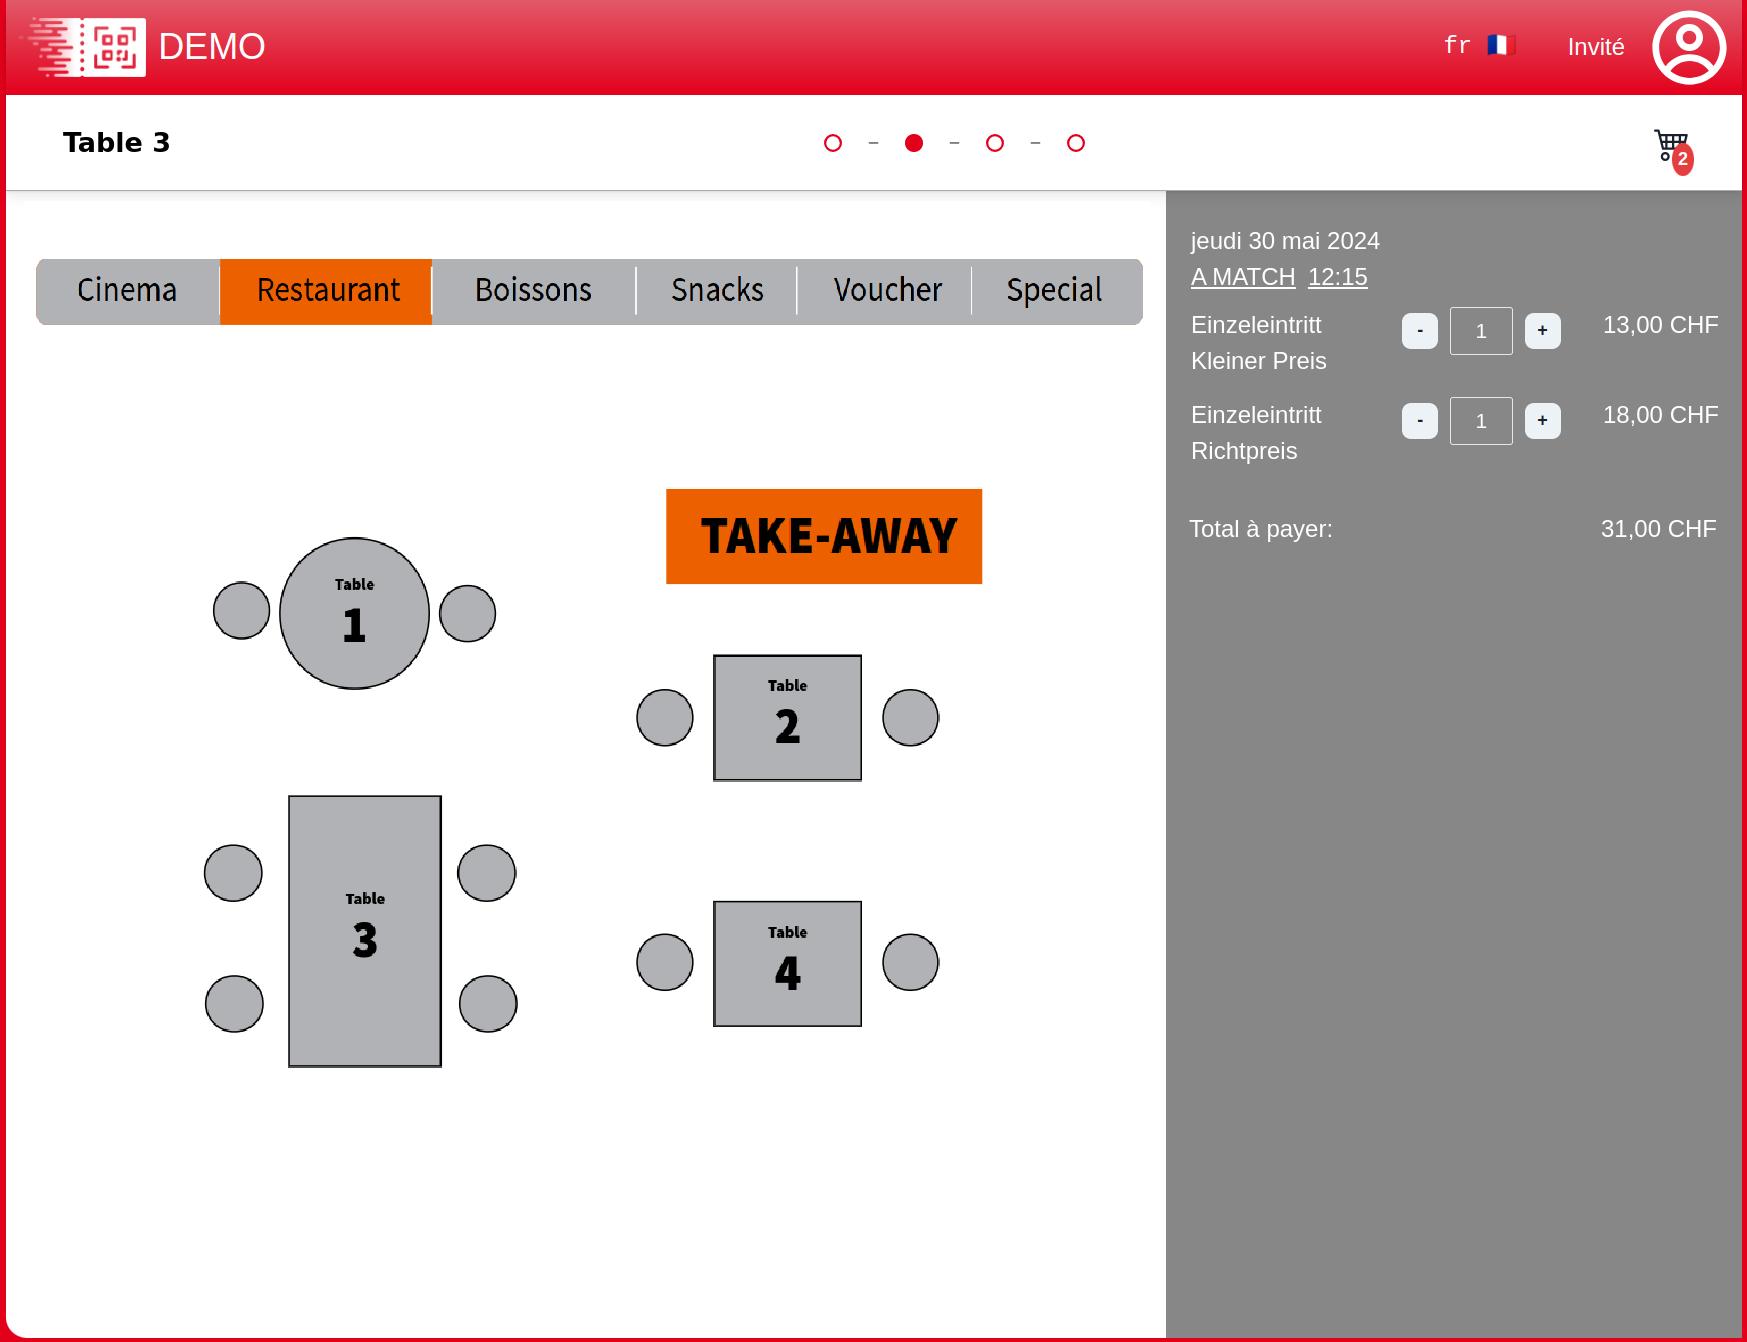Go to the first step indicator dot
The image size is (1747, 1342).
tap(832, 143)
